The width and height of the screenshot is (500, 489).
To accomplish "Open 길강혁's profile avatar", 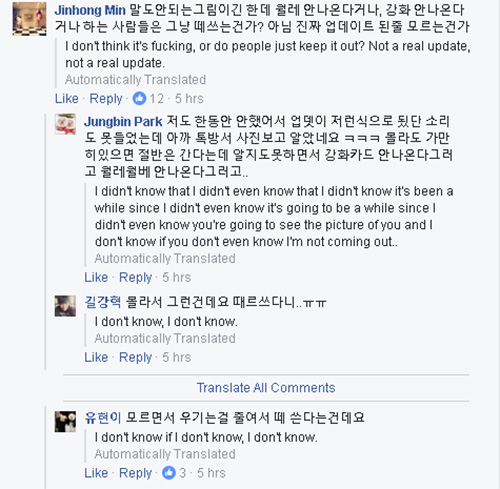I will pyautogui.click(x=65, y=306).
